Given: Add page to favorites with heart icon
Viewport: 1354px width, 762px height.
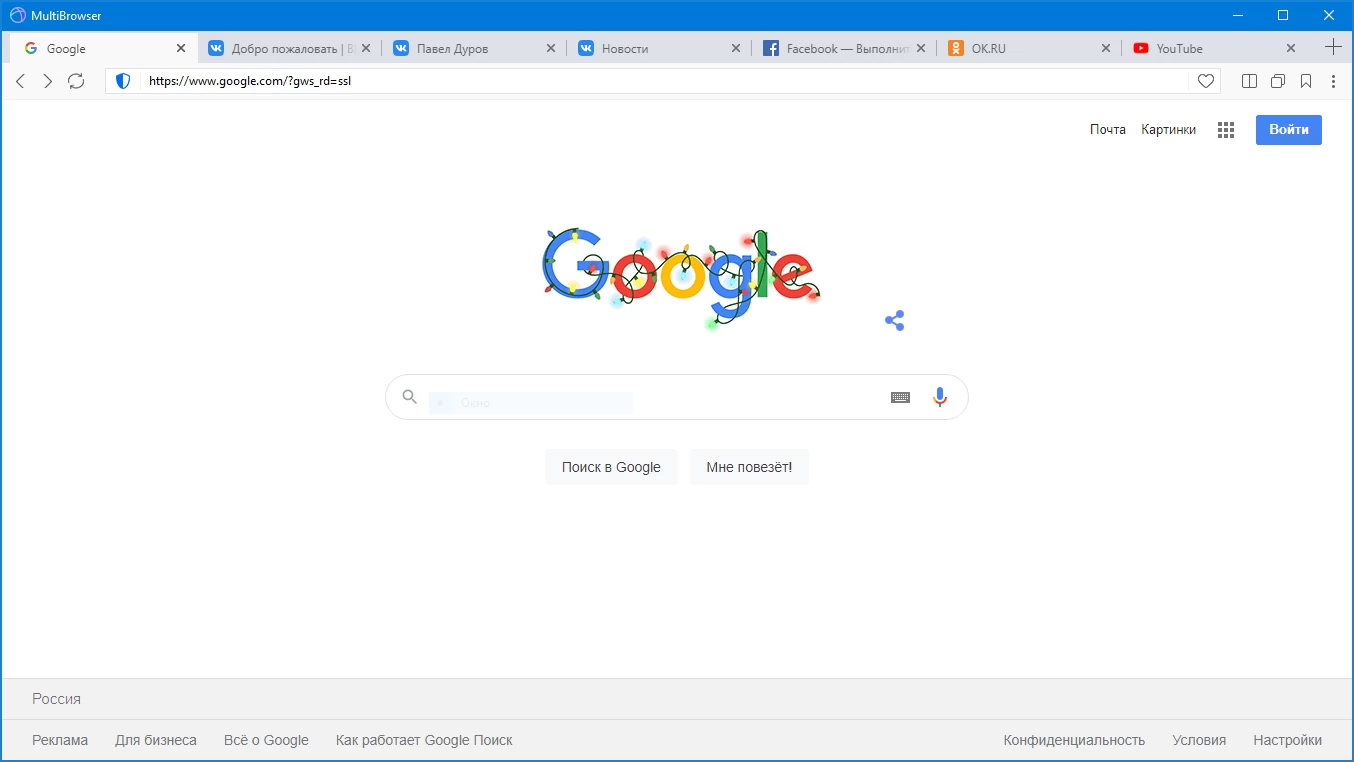Looking at the screenshot, I should [1206, 81].
